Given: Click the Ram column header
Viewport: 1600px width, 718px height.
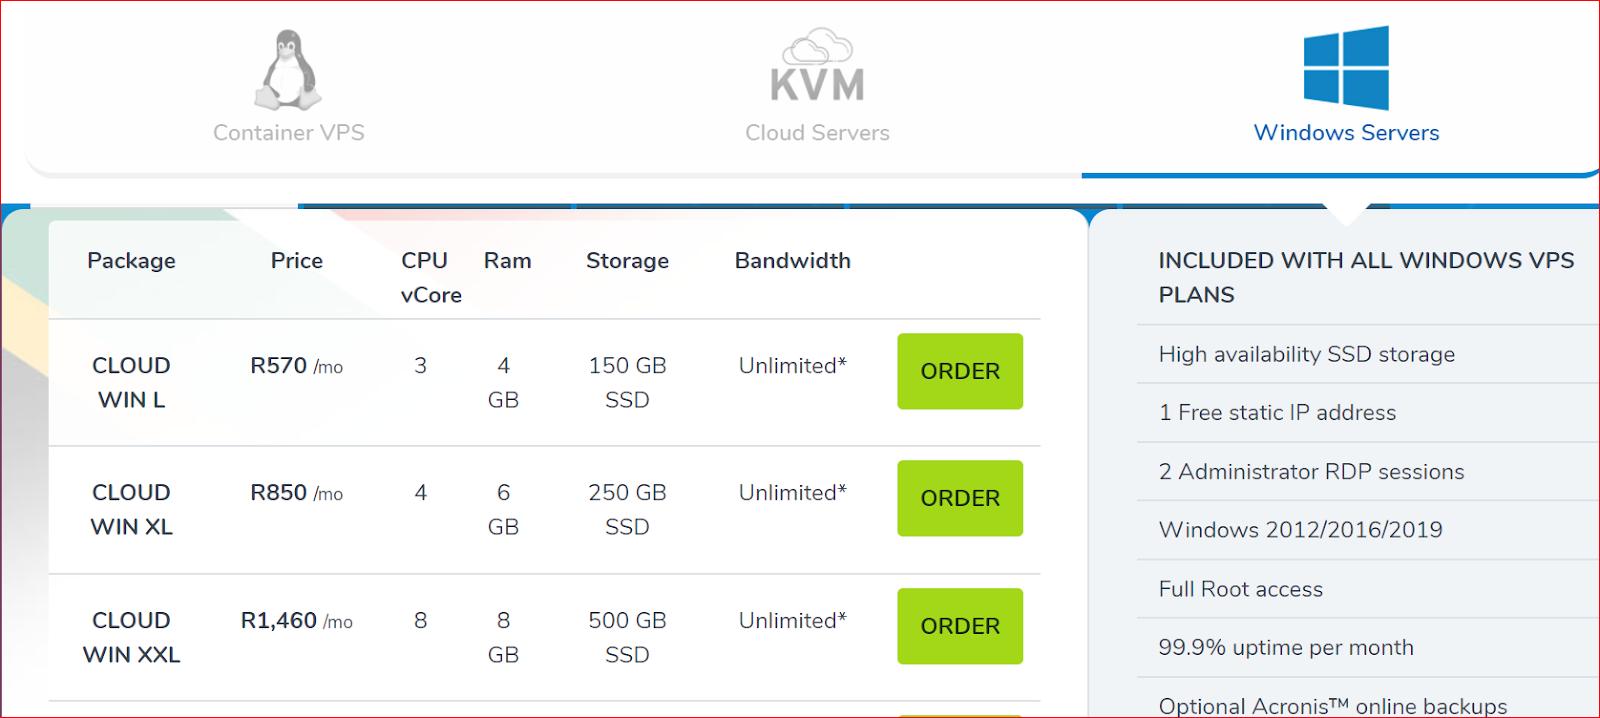Looking at the screenshot, I should [508, 261].
